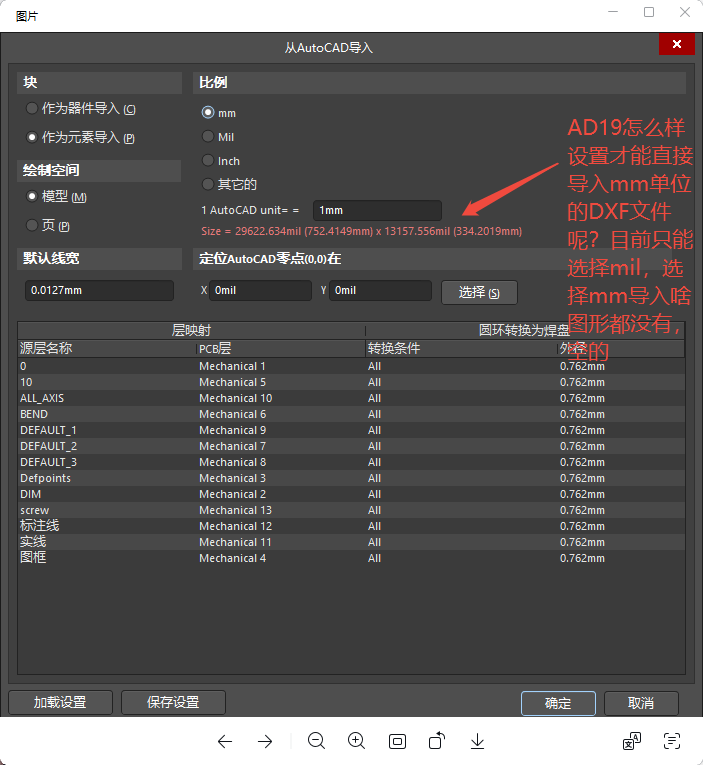Change Mechanical 5 mapping of layer 10
This screenshot has height=765, width=703.
coord(281,382)
